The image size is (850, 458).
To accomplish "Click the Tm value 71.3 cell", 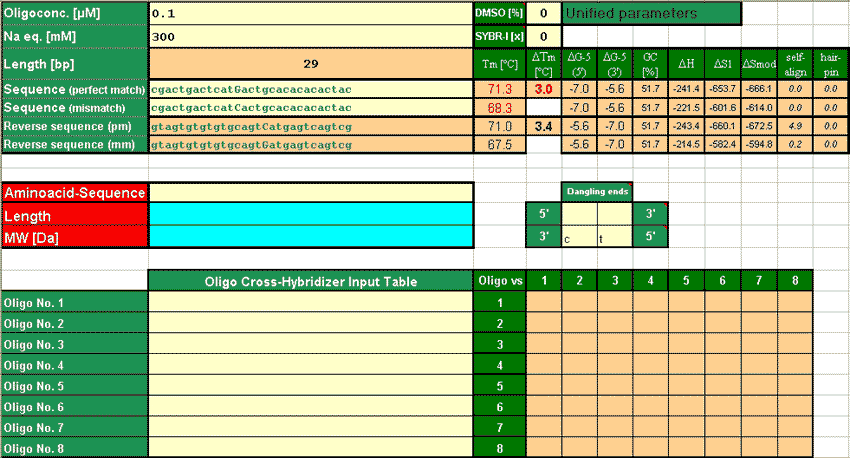I will [x=500, y=90].
